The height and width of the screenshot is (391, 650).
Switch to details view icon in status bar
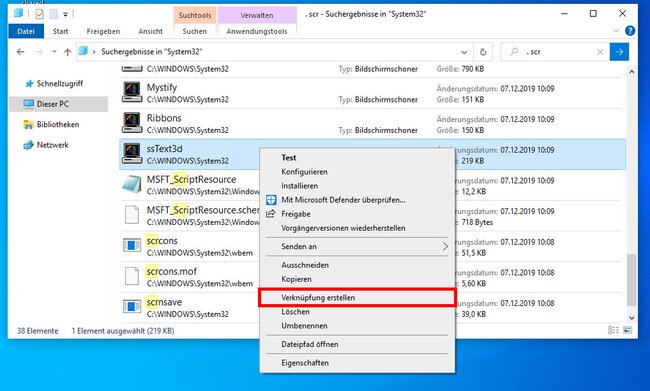point(613,330)
